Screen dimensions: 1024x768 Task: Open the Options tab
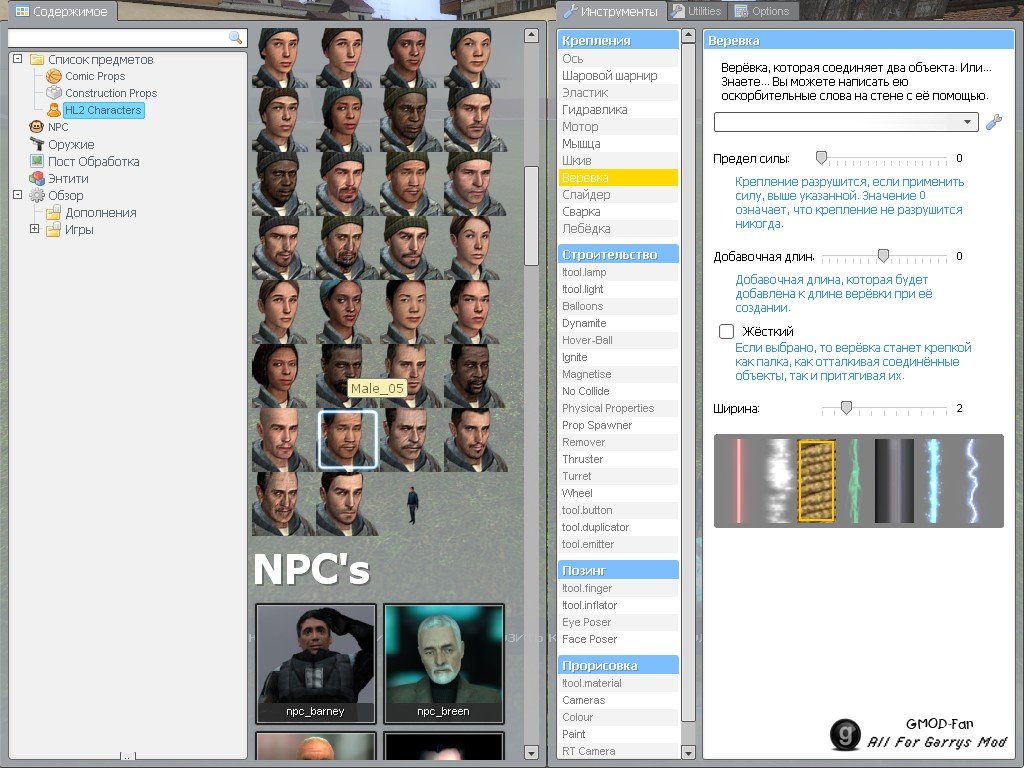coord(762,11)
